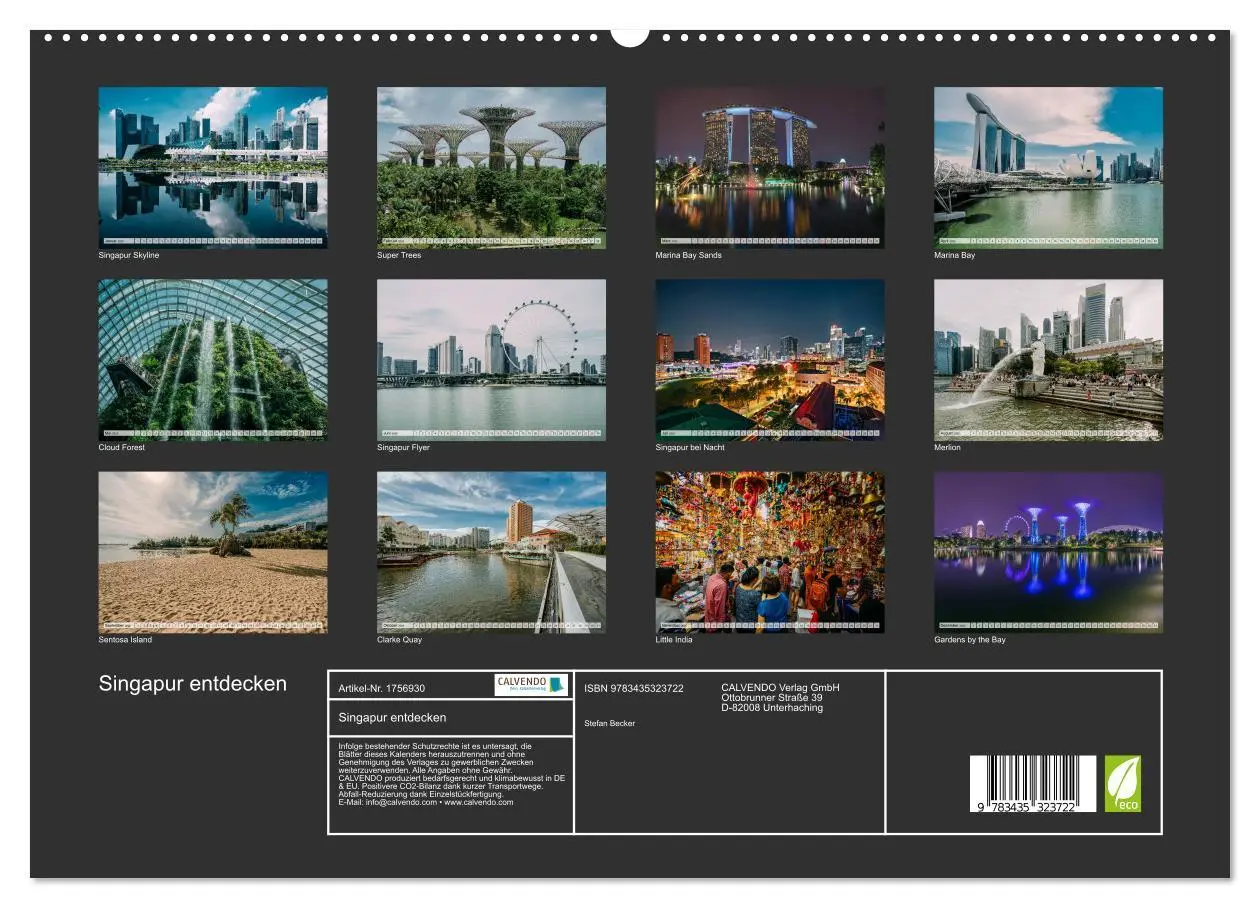Click 'Singapur entdecken' in the info box
Screen dimensions: 1260x908
(x=392, y=718)
